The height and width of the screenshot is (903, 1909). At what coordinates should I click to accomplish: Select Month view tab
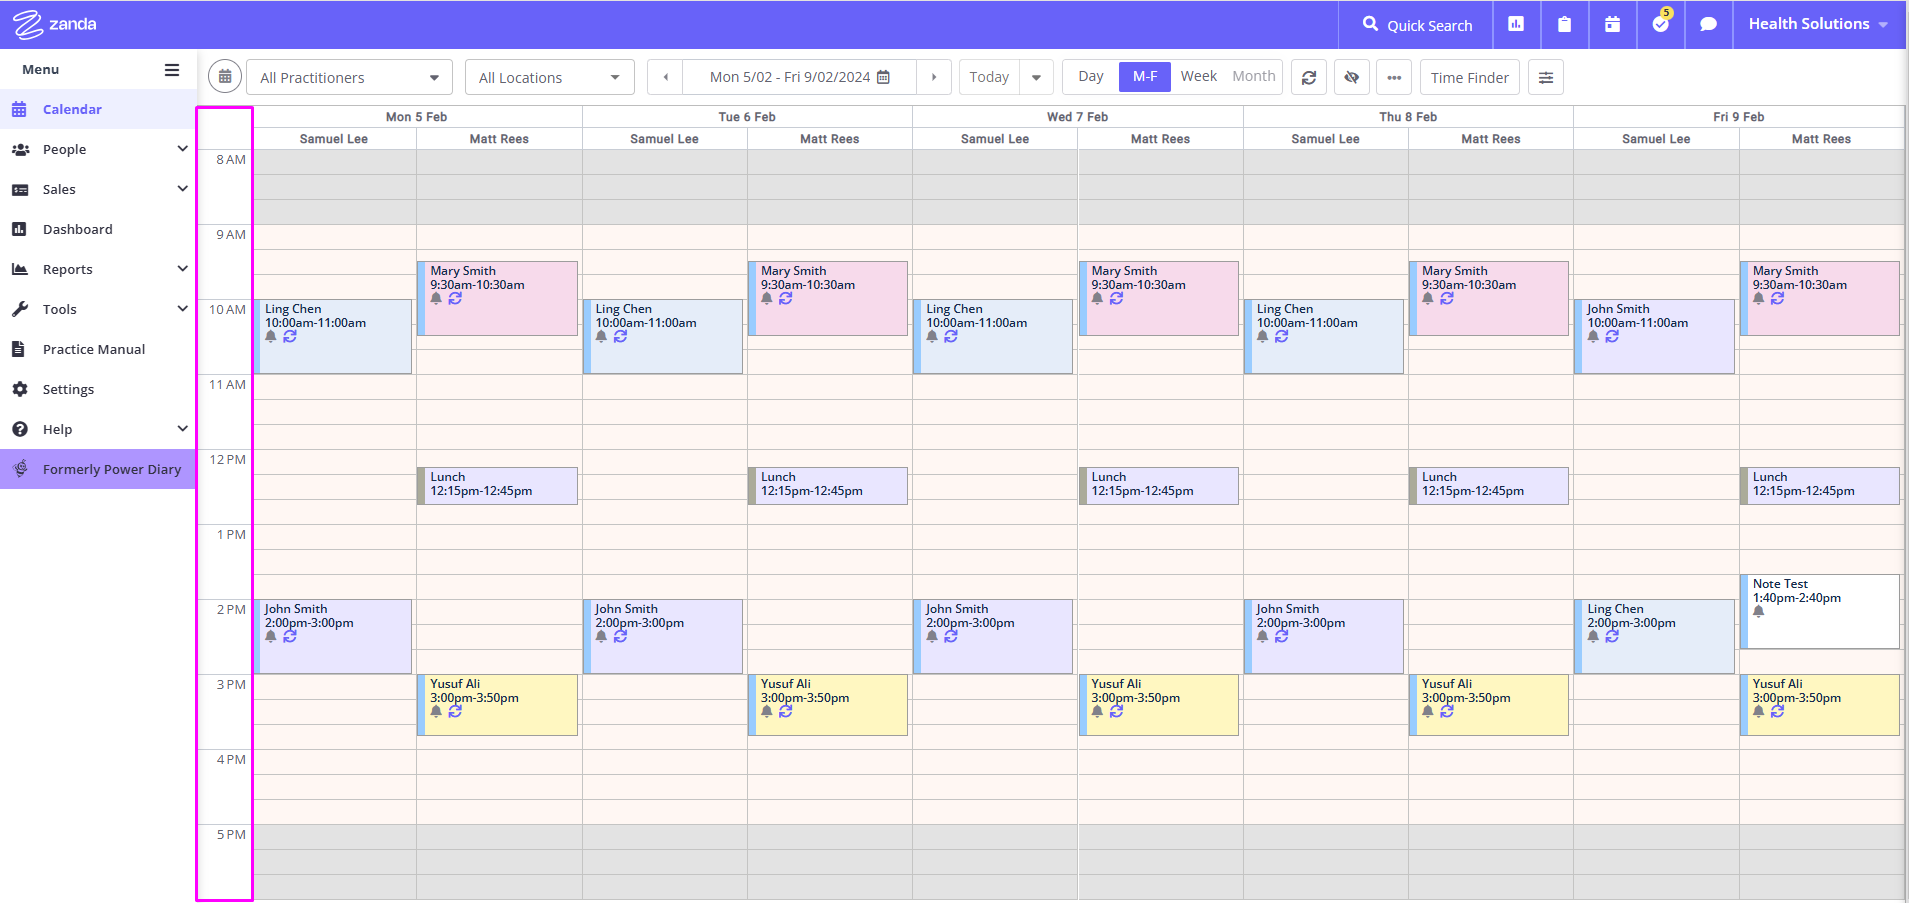(1253, 76)
